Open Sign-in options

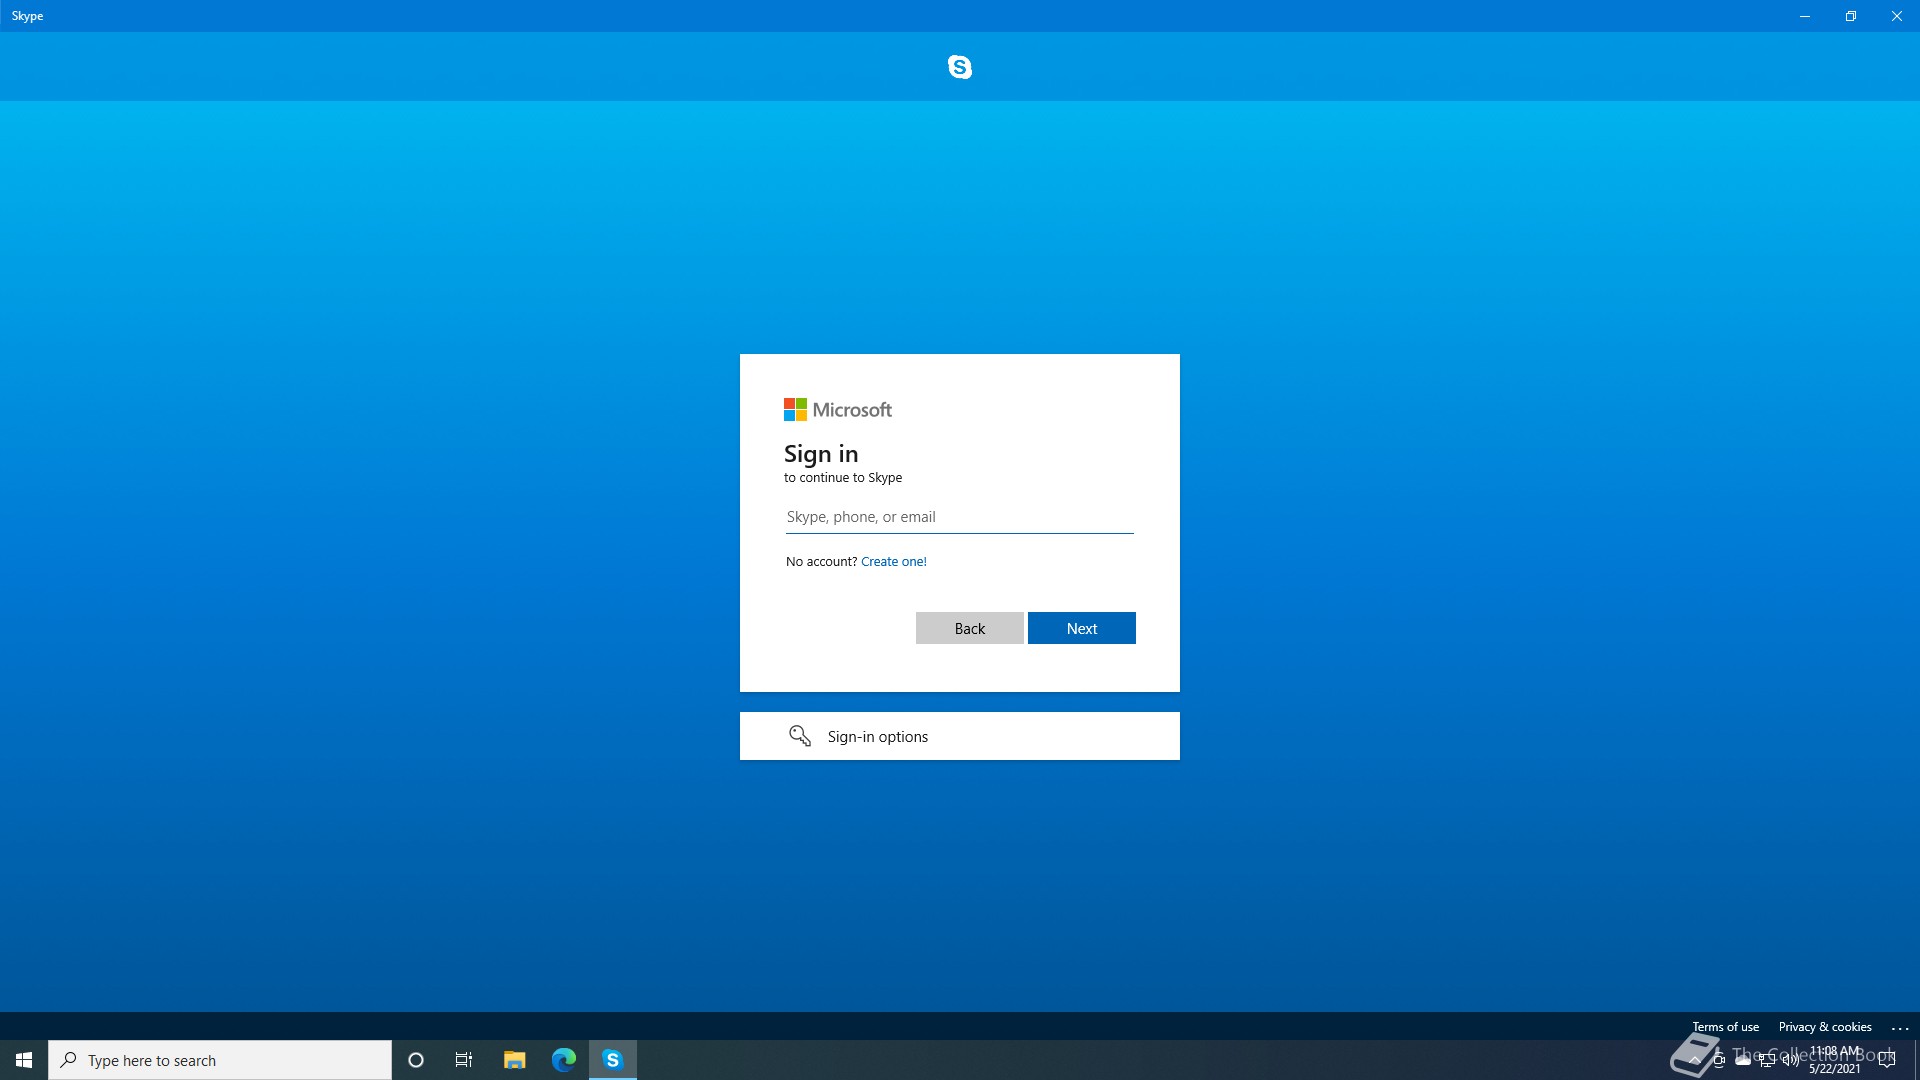click(x=960, y=736)
